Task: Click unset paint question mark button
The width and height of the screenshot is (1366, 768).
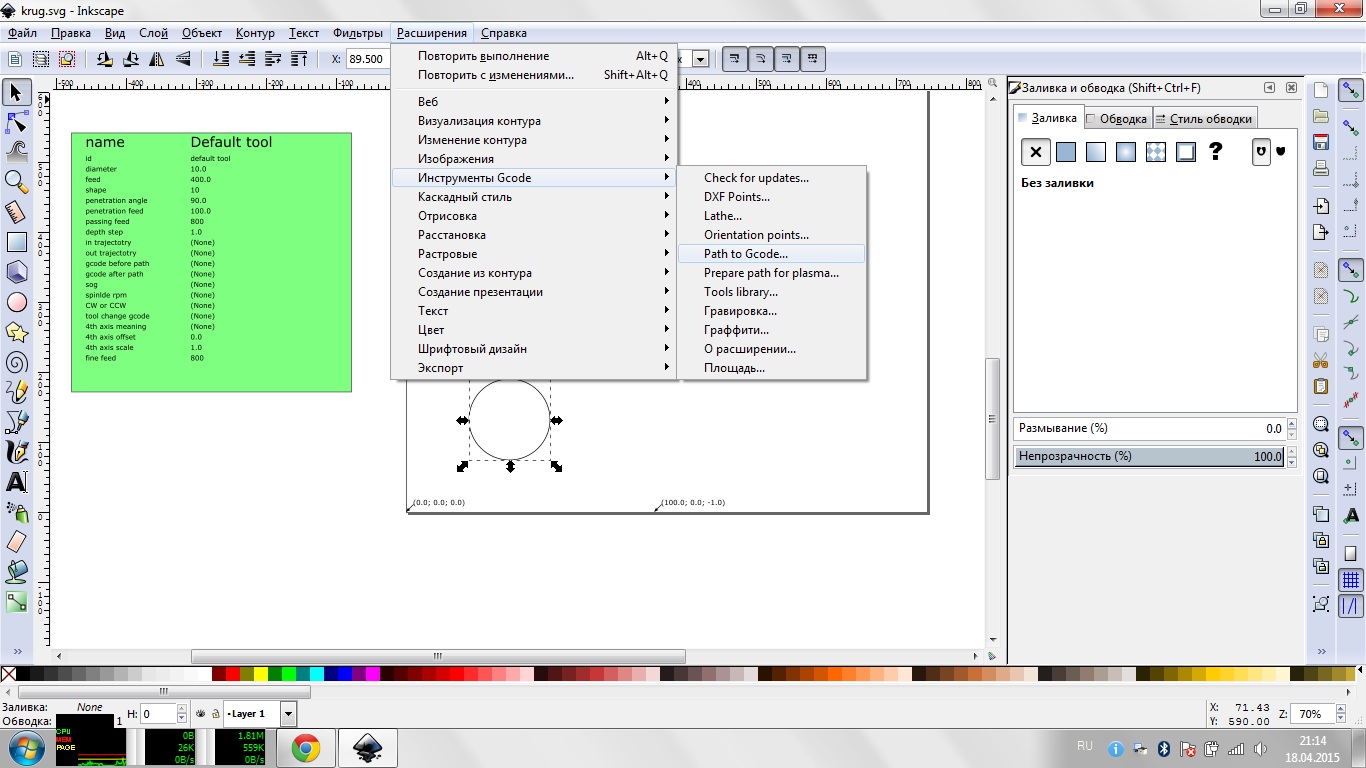Action: click(x=1216, y=152)
